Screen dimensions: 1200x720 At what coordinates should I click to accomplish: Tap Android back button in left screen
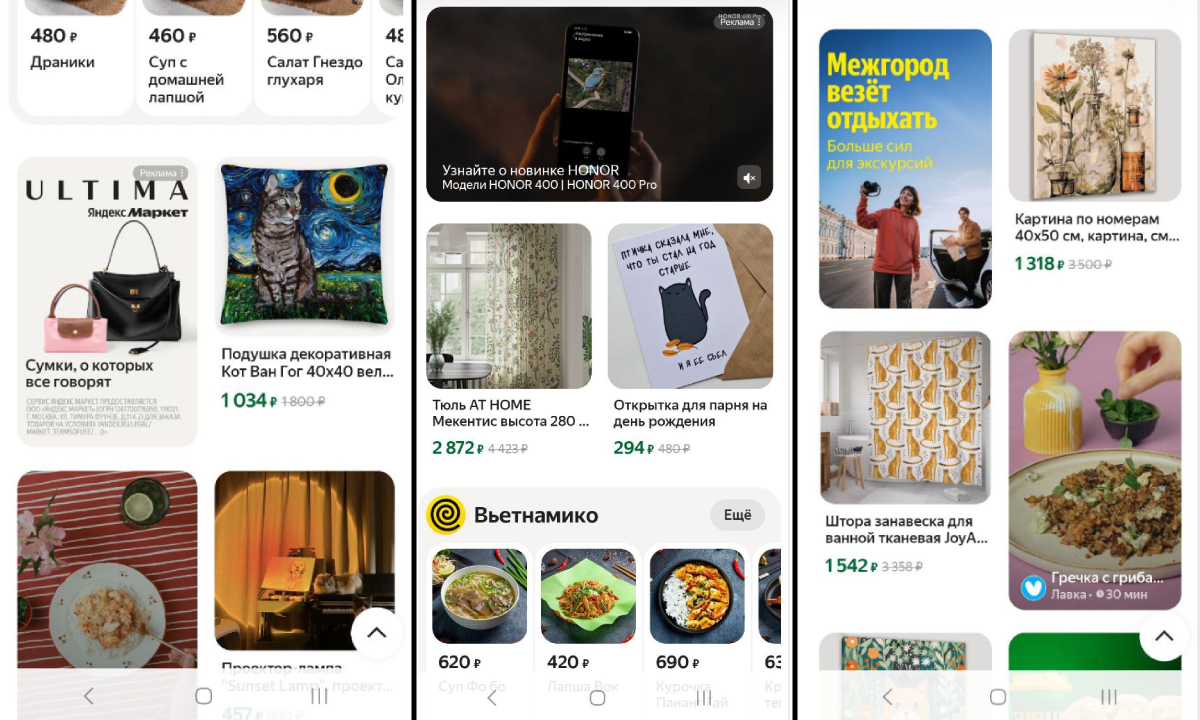click(88, 696)
